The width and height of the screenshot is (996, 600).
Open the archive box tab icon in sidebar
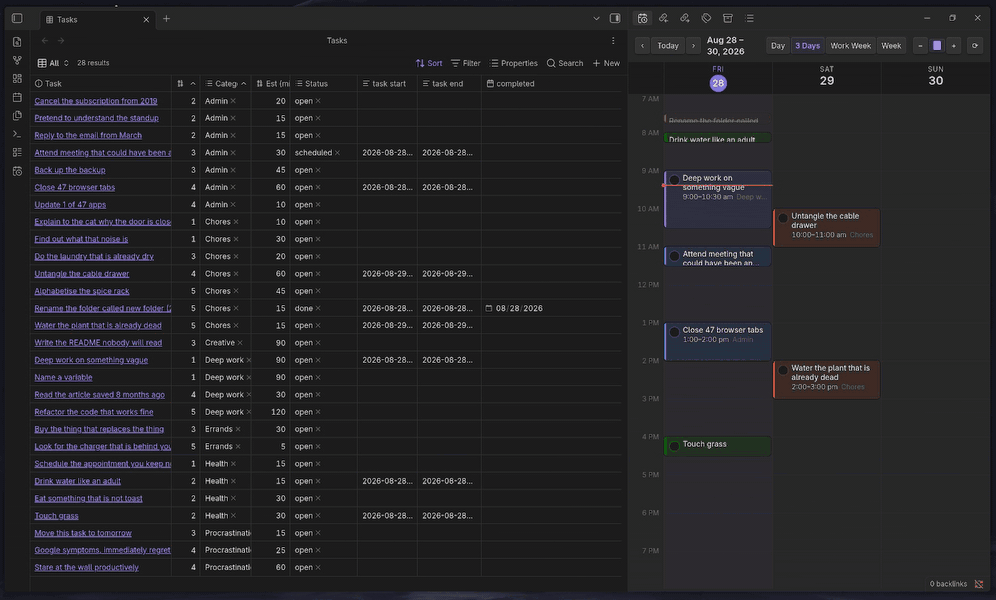[728, 18]
